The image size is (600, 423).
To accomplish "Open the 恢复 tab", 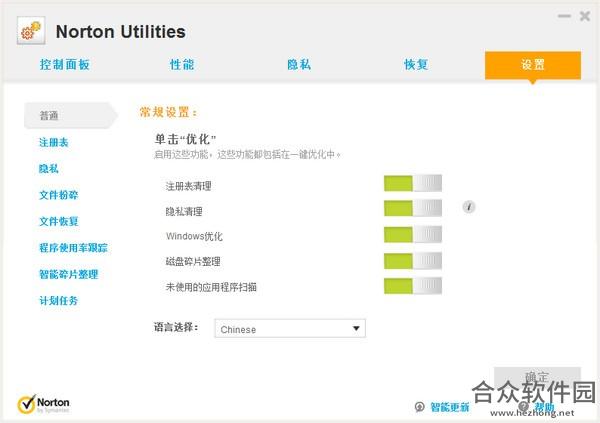I will pos(416,64).
